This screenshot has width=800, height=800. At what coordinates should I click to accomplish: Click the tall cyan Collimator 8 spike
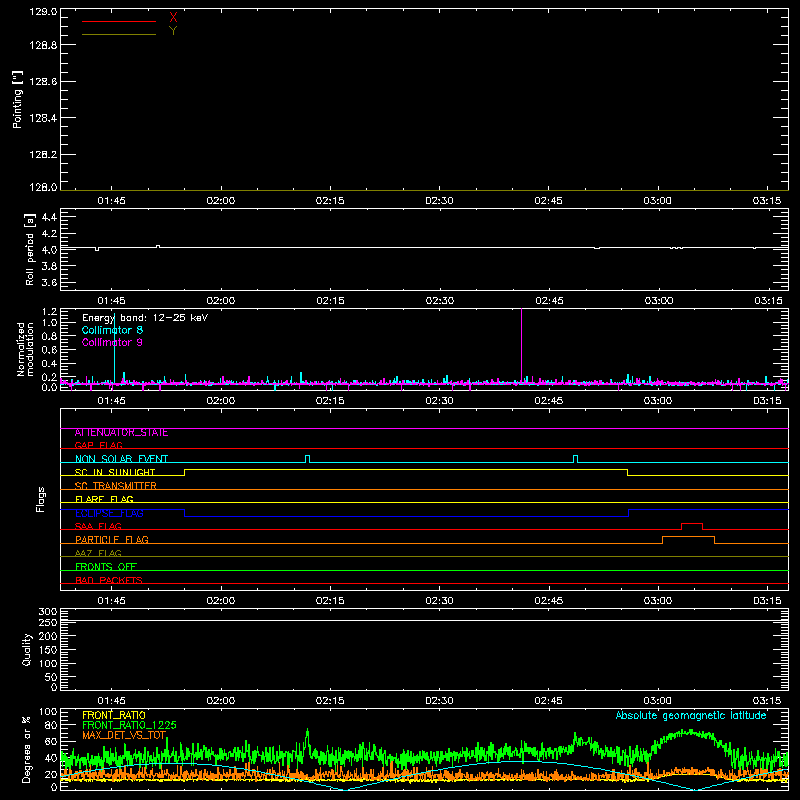(114, 349)
